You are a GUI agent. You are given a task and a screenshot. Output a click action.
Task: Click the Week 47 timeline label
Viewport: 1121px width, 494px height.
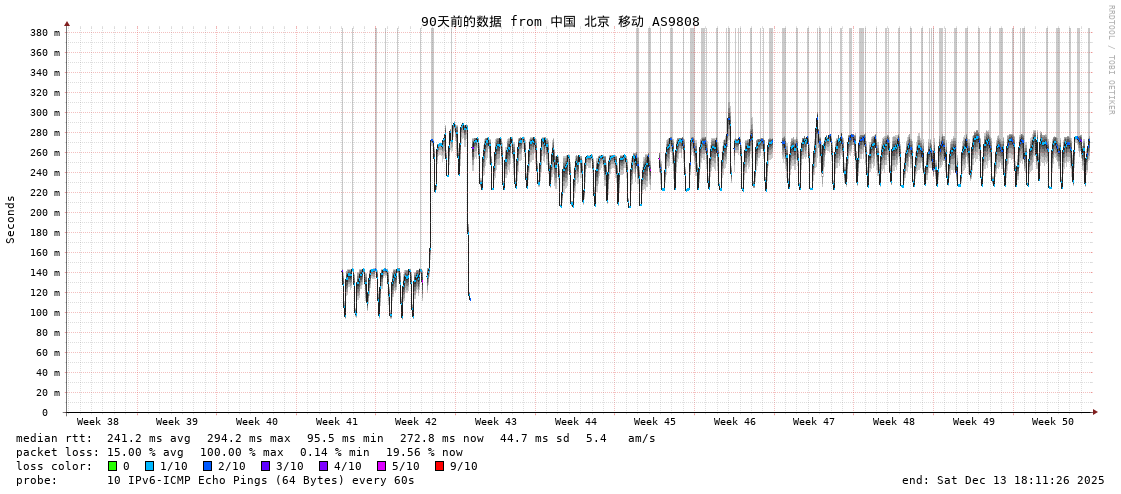(814, 422)
